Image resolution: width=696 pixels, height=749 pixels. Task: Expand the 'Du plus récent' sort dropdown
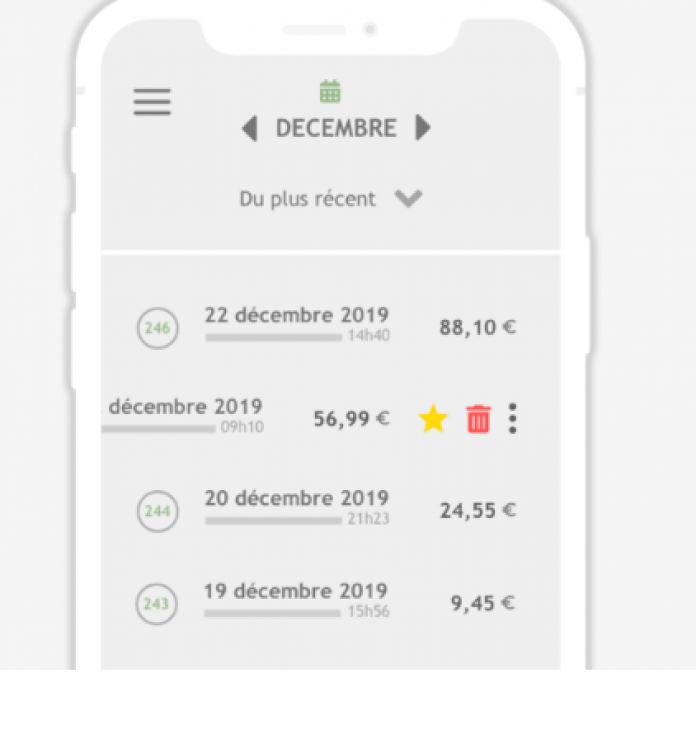coord(408,199)
